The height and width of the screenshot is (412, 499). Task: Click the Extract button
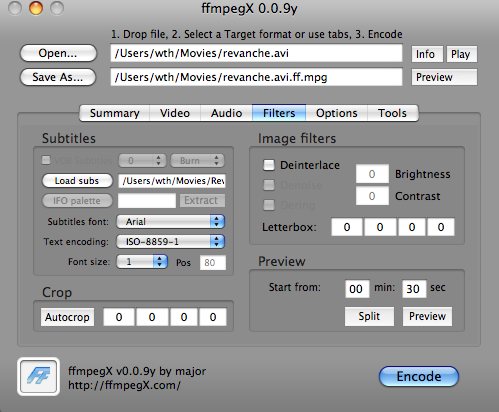pyautogui.click(x=202, y=200)
